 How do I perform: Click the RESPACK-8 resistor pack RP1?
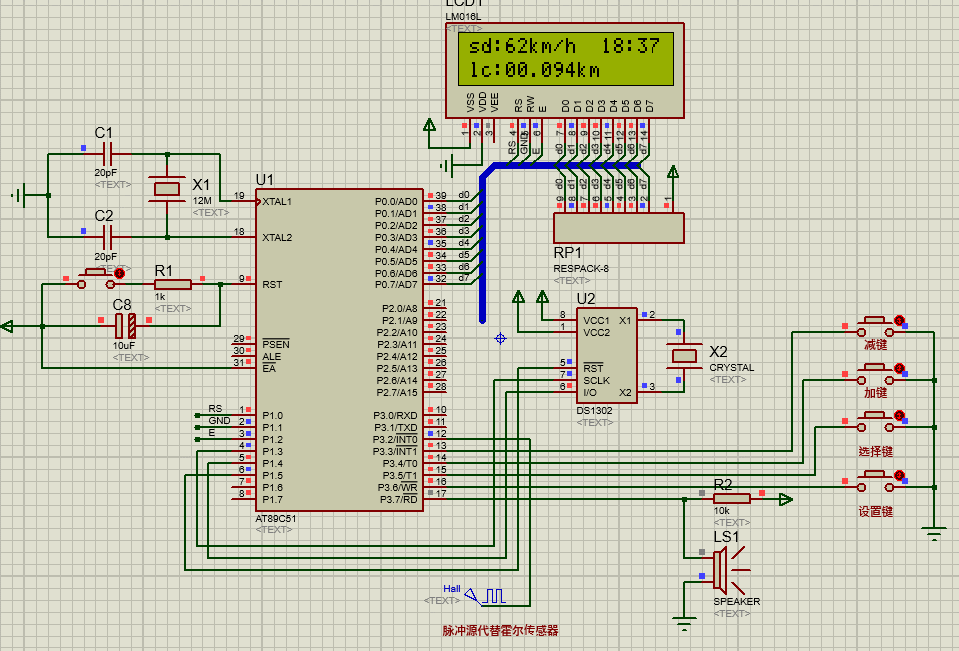pos(620,228)
